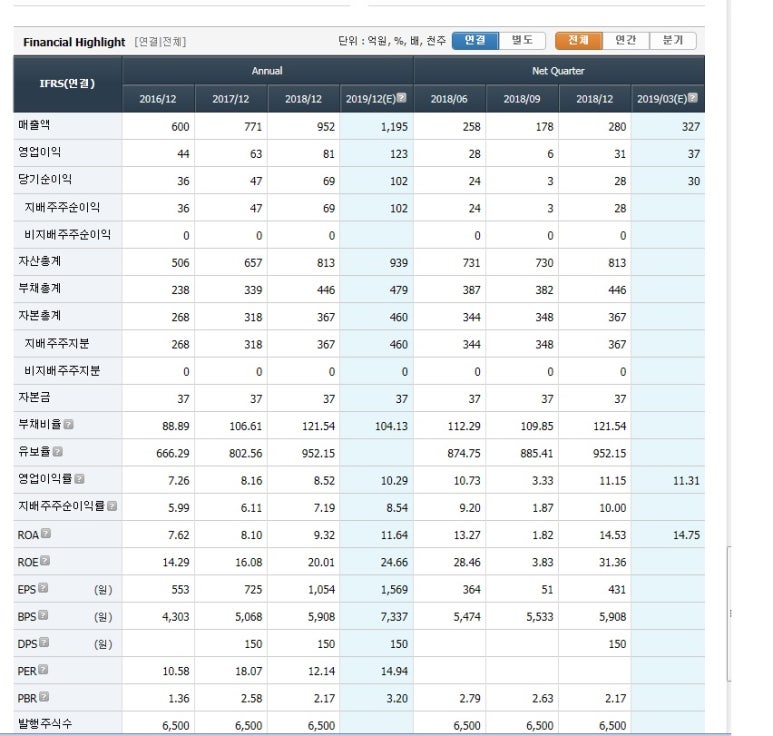Click the 지배주주지분 row label
The width and height of the screenshot is (773, 736).
57,343
